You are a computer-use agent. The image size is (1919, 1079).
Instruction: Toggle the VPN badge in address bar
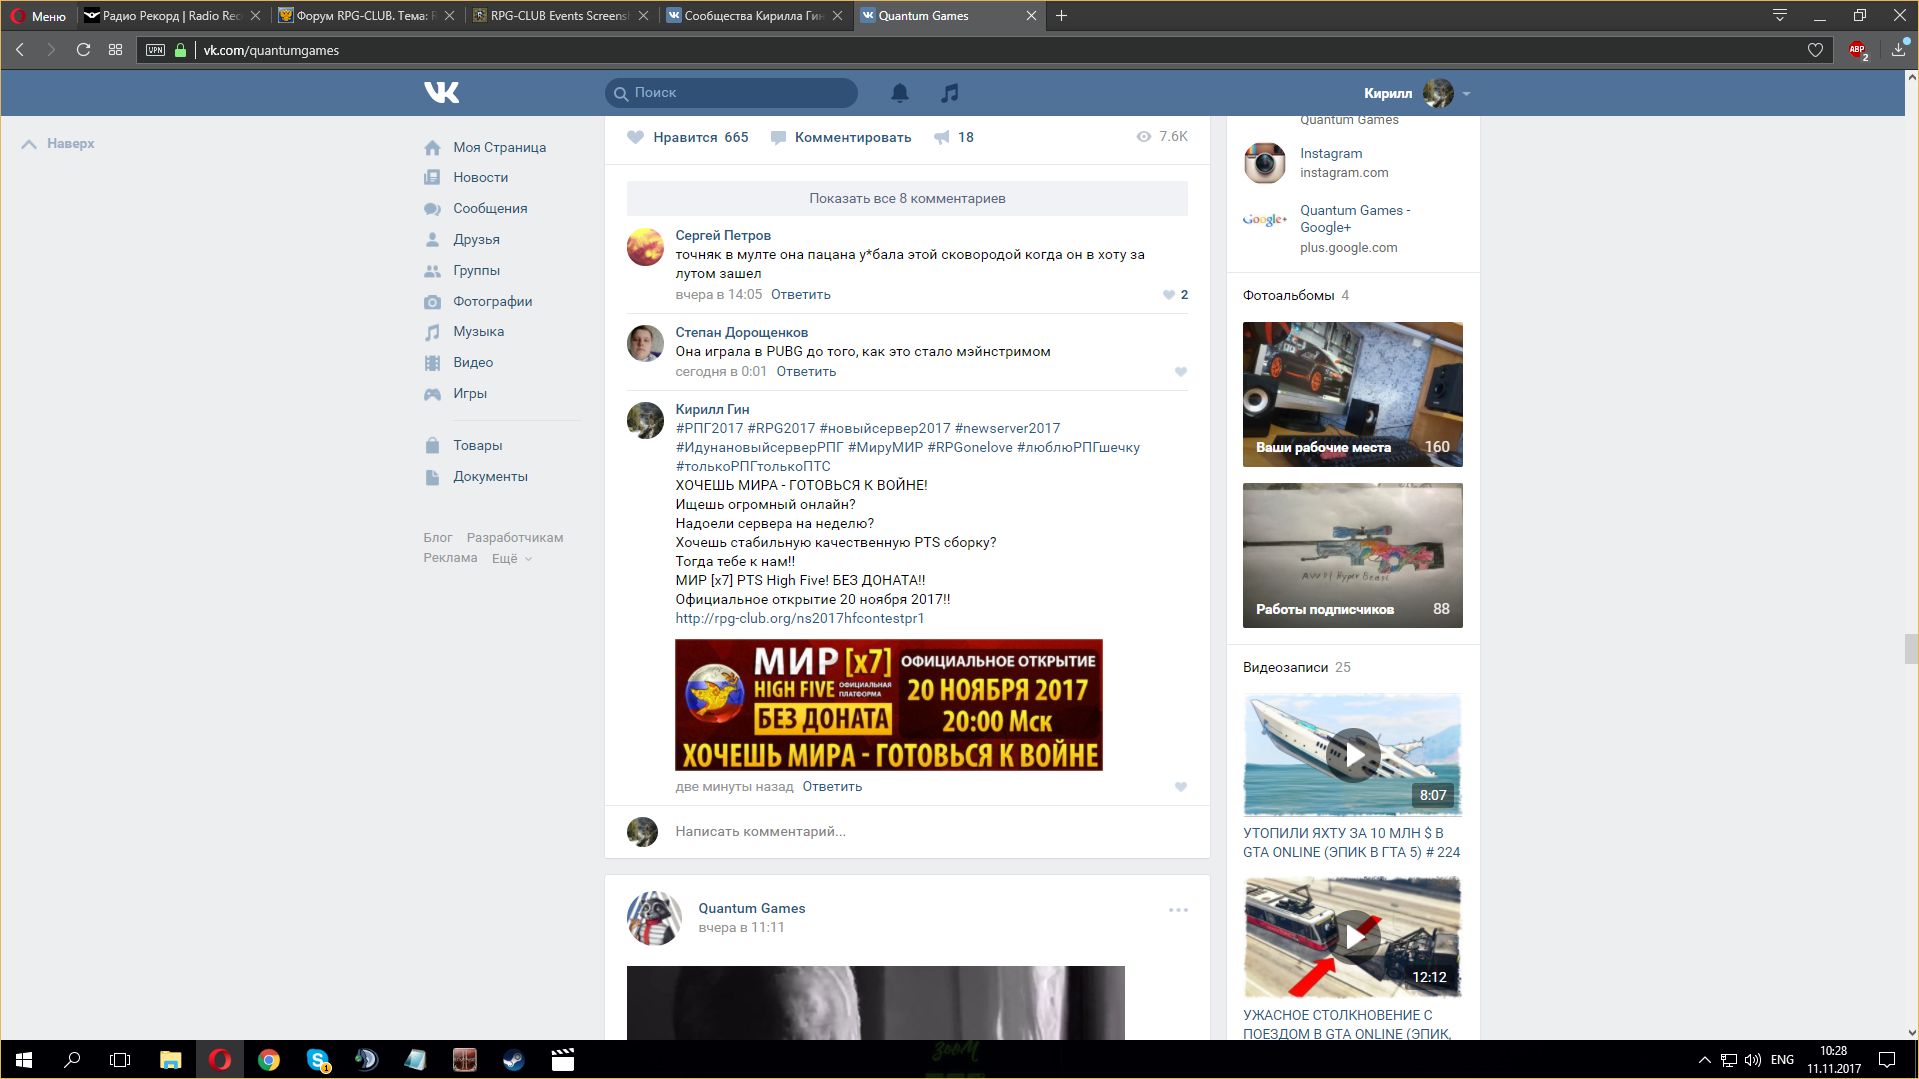(x=155, y=50)
